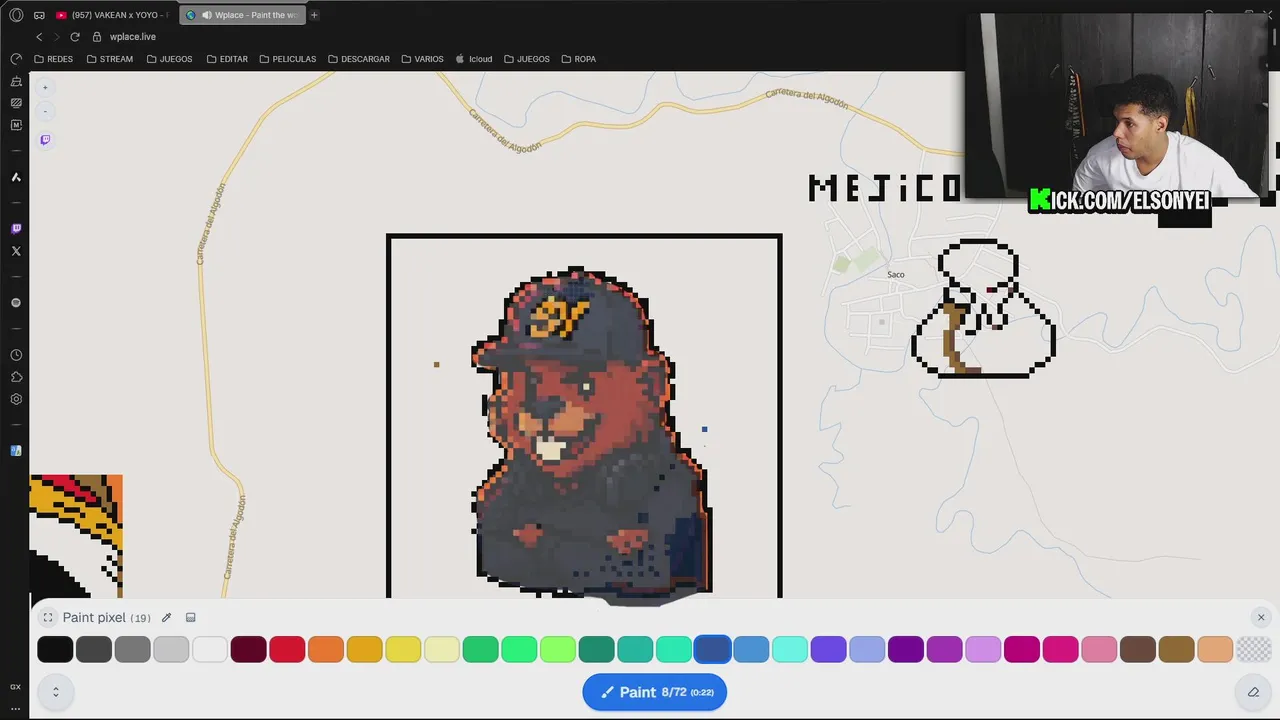1280x720 pixels.
Task: Click the Paint pixel panel title
Action: pos(94,617)
